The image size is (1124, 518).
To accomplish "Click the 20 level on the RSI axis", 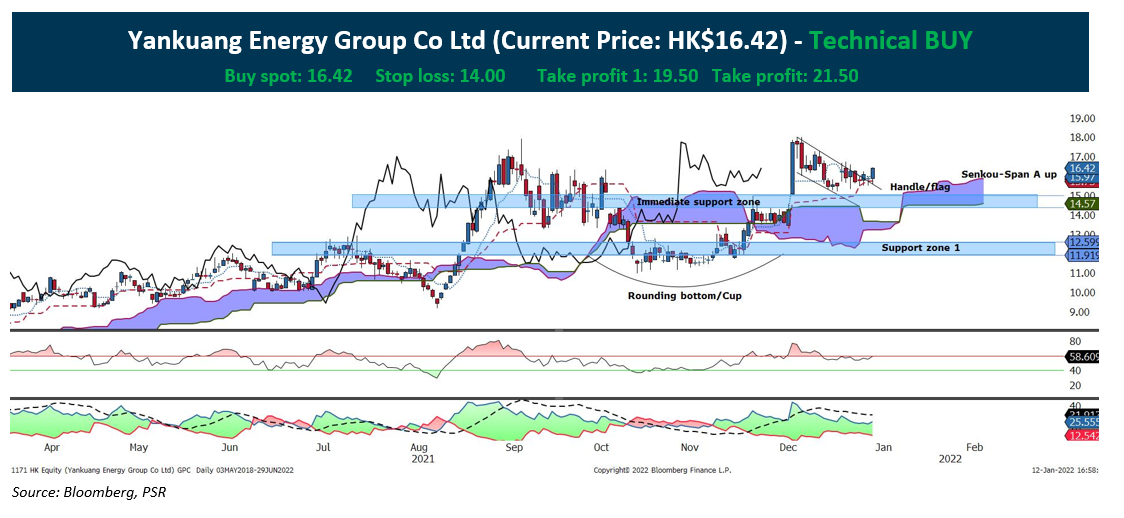I will coord(1074,386).
